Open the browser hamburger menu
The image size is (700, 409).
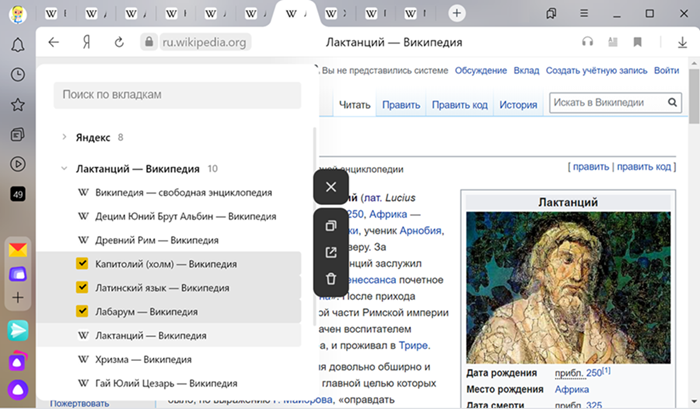tap(583, 13)
